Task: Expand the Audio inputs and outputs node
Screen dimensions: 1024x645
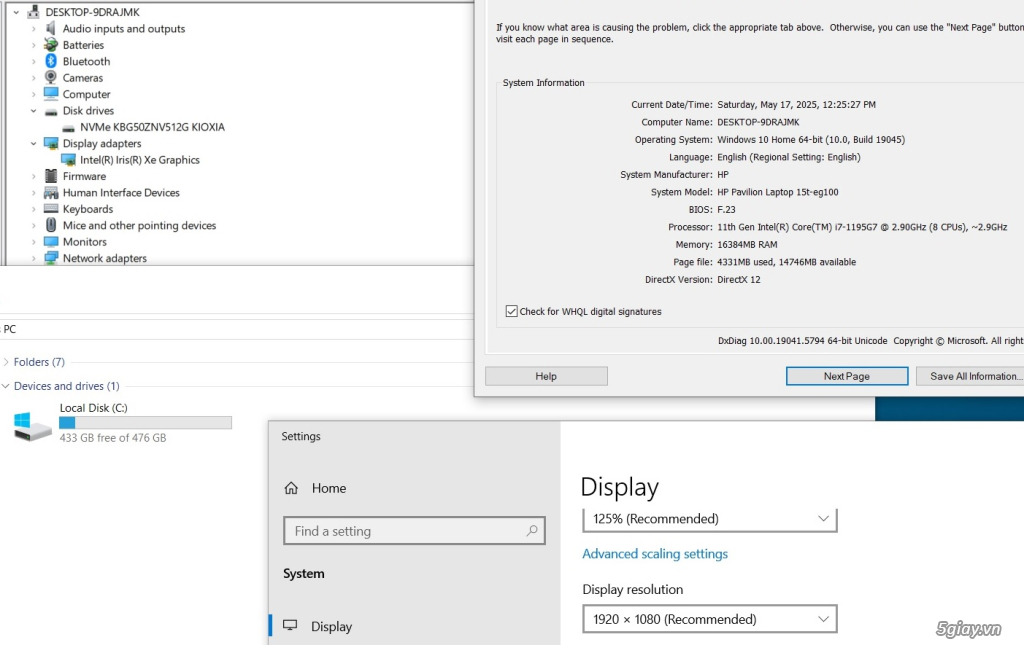Action: click(33, 29)
